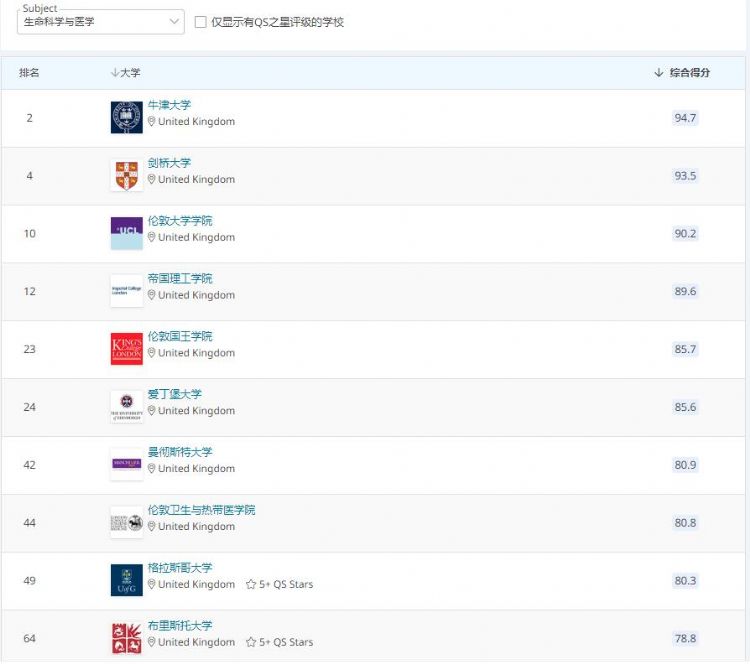Image resolution: width=750 pixels, height=664 pixels.
Task: Click the Manchester University purple logo
Action: tap(127, 464)
